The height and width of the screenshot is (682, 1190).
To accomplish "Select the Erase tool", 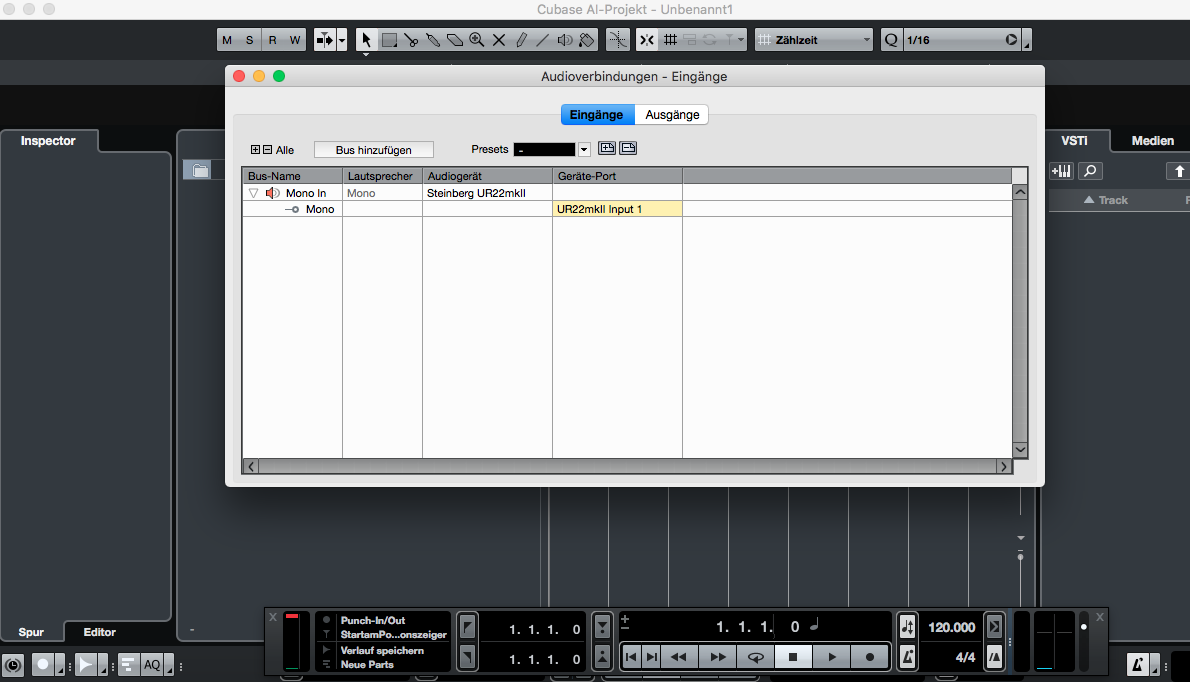I will pos(455,39).
